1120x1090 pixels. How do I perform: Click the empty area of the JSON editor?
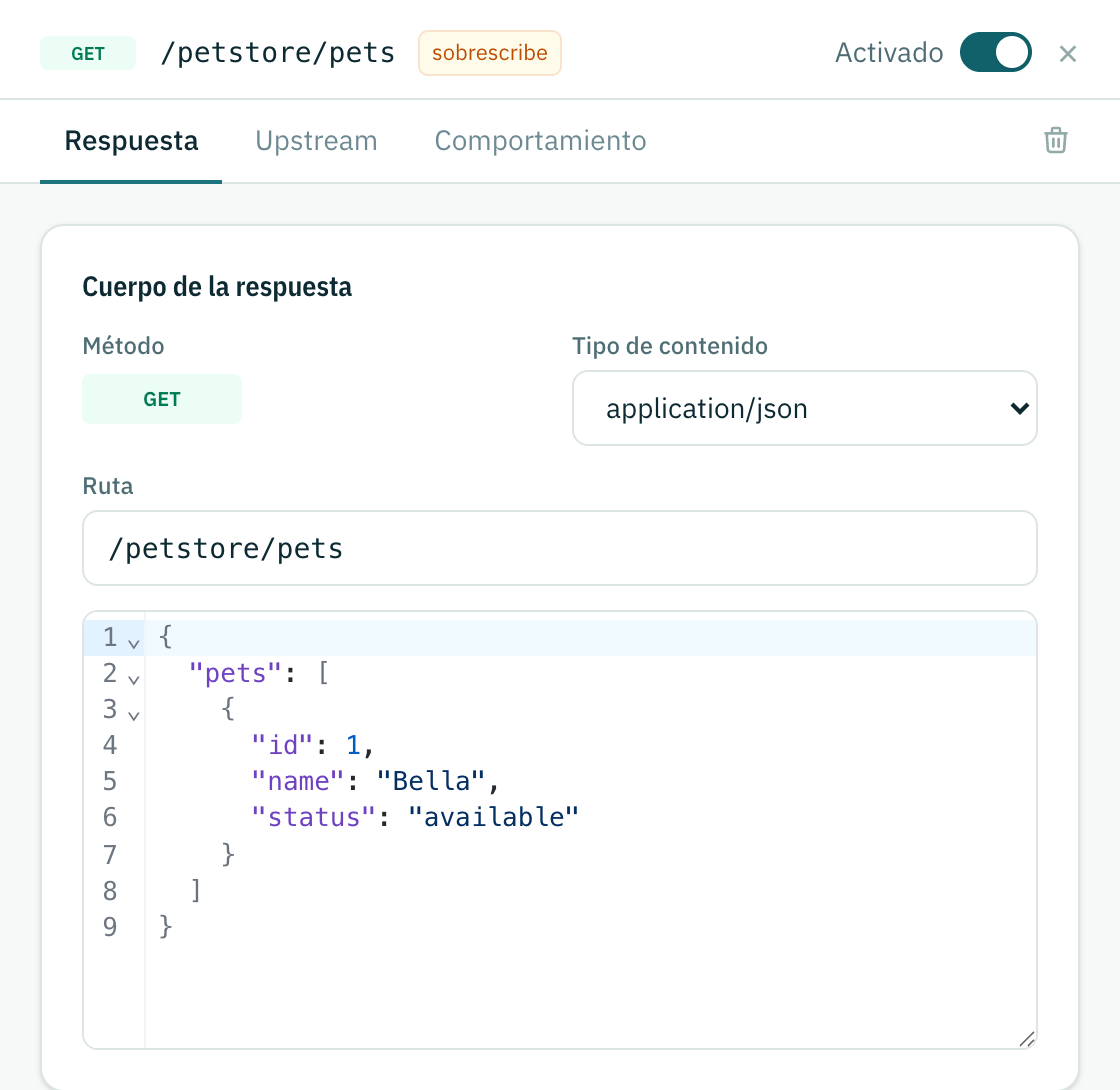(590, 994)
